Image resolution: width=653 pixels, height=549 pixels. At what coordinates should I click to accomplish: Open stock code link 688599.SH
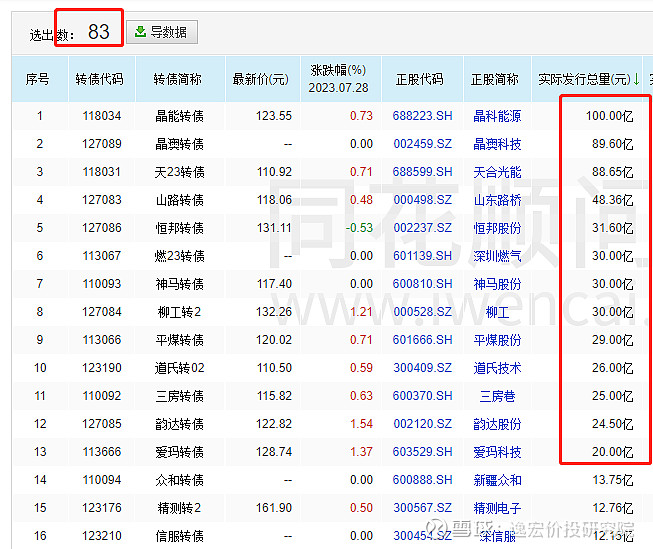pos(422,172)
